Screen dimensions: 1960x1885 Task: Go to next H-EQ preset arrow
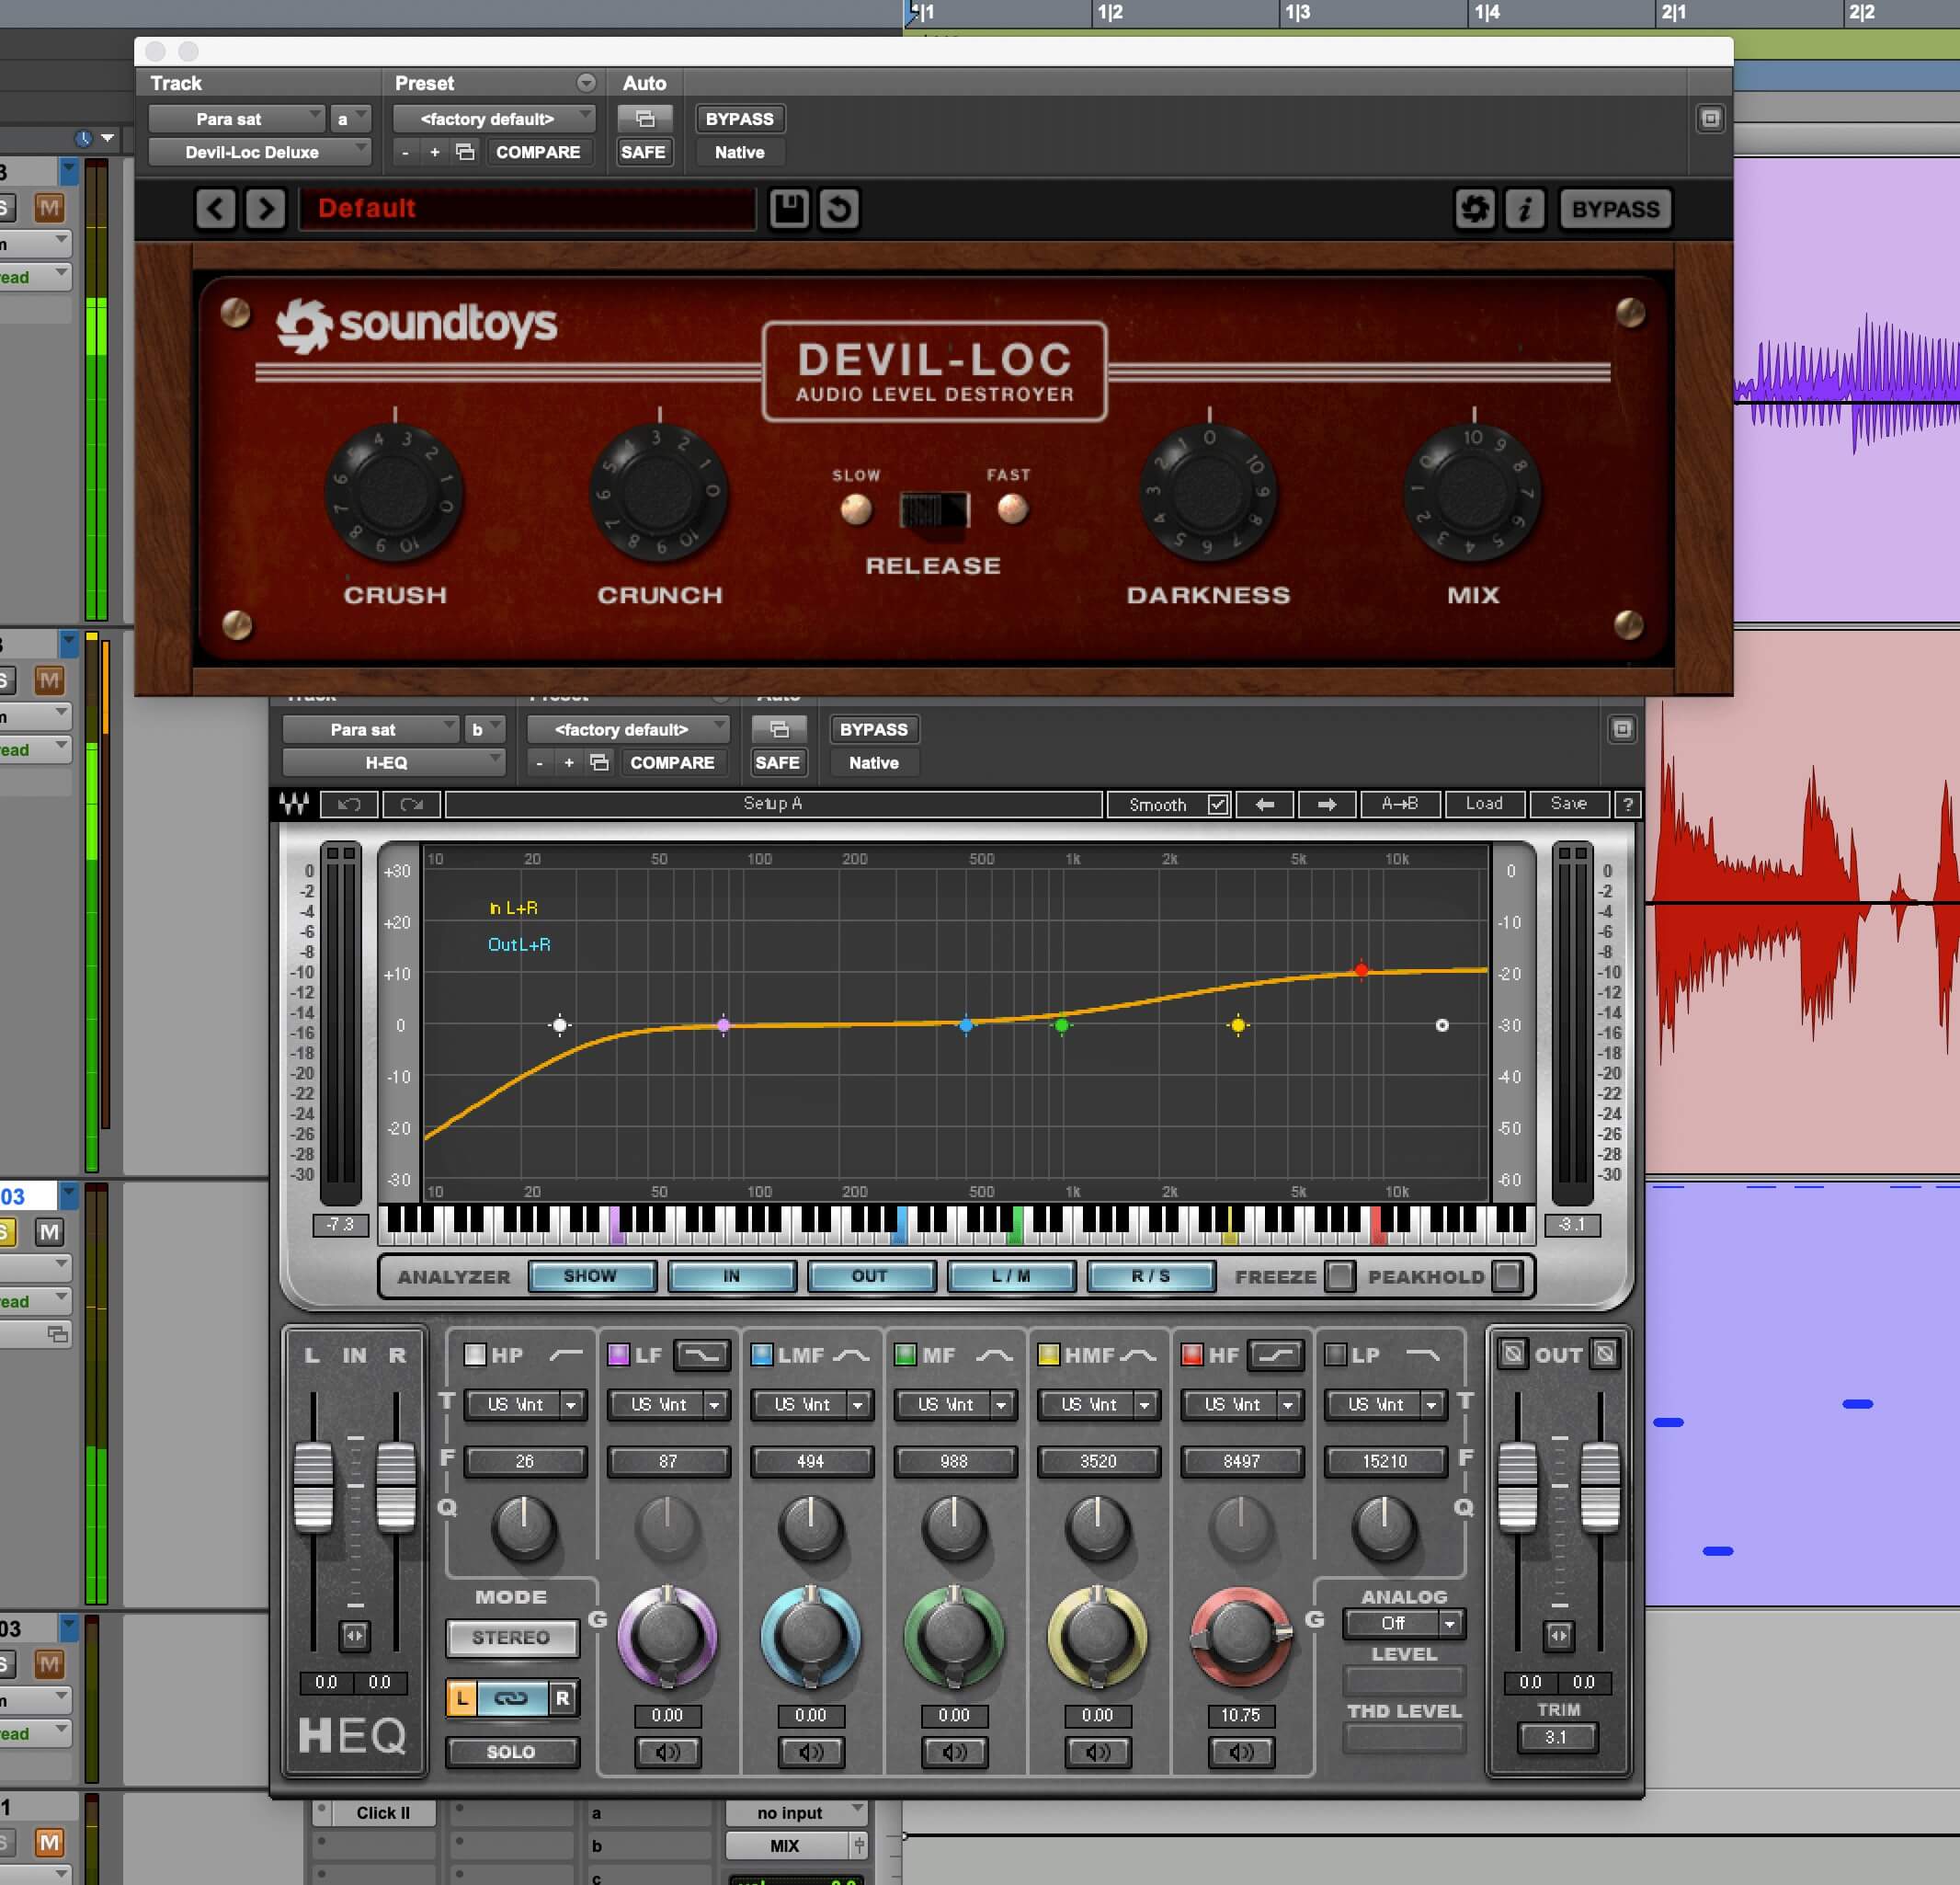click(1327, 804)
